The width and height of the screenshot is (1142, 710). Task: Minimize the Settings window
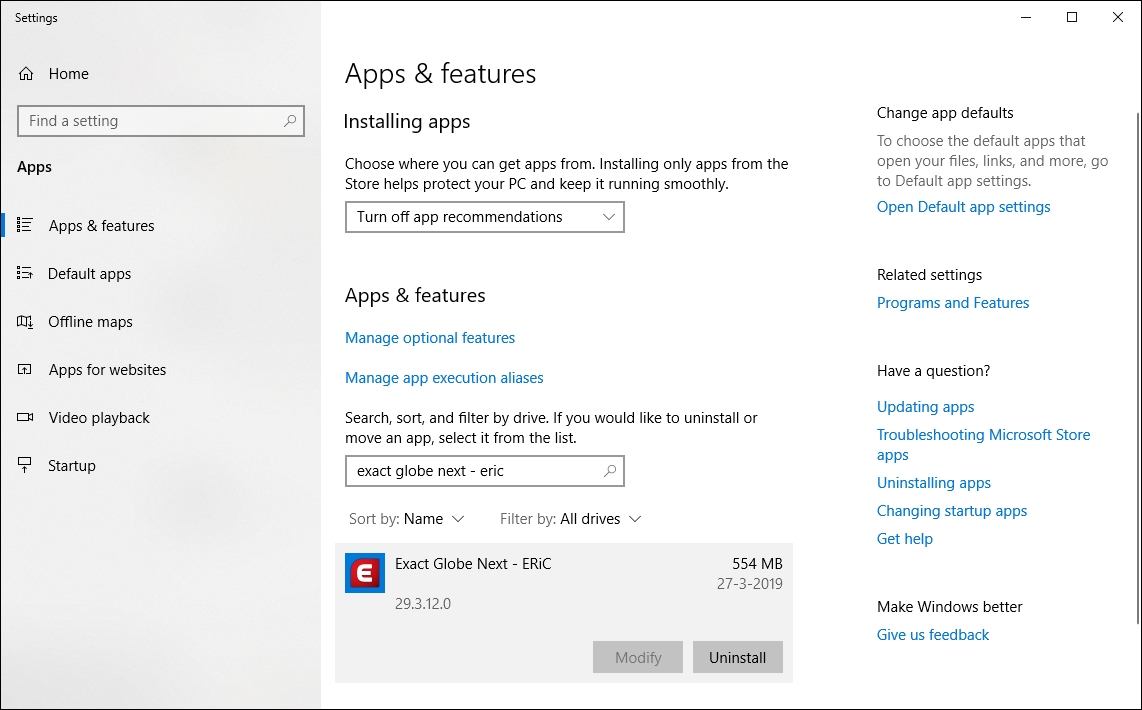[x=1026, y=17]
